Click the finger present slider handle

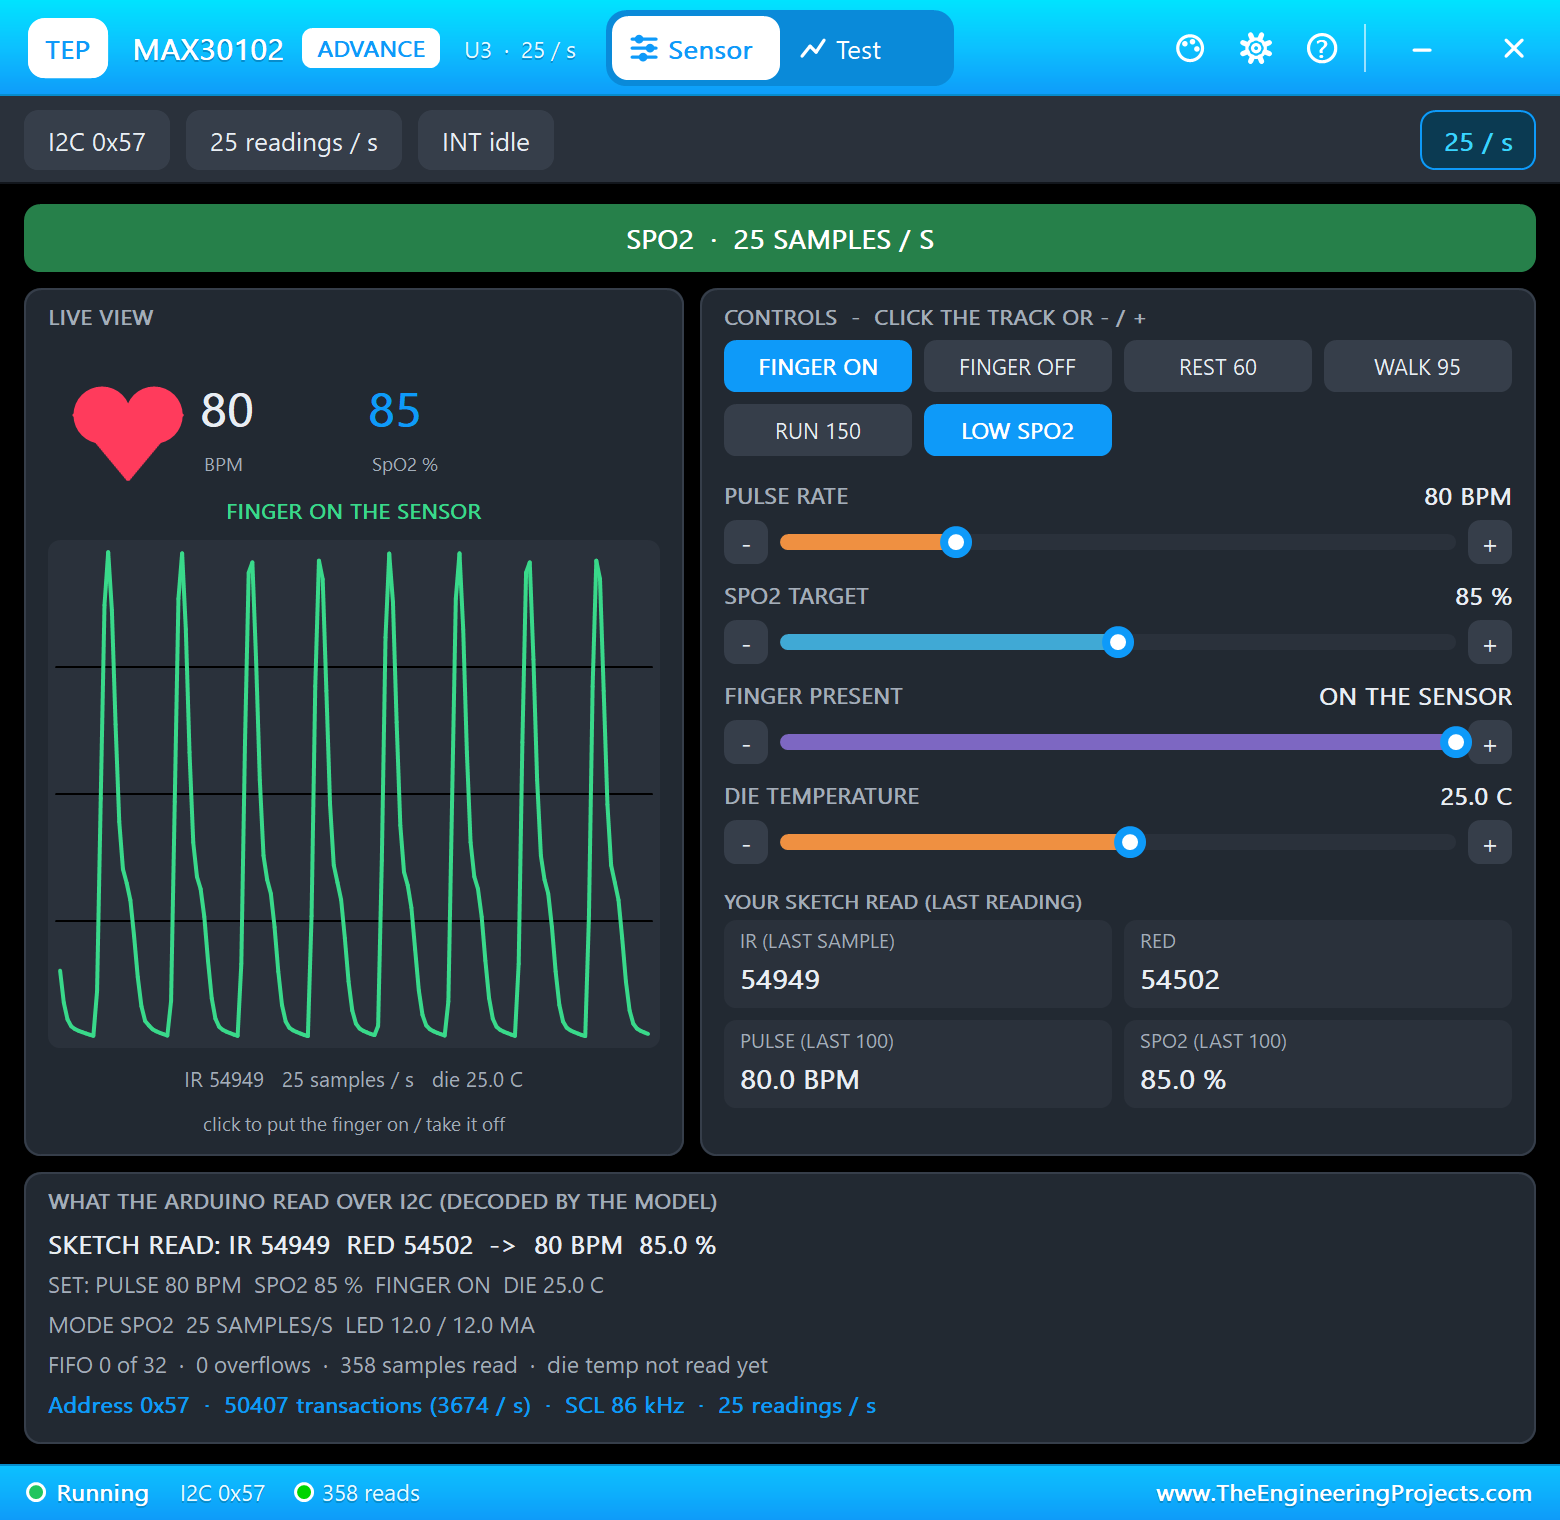[1456, 742]
